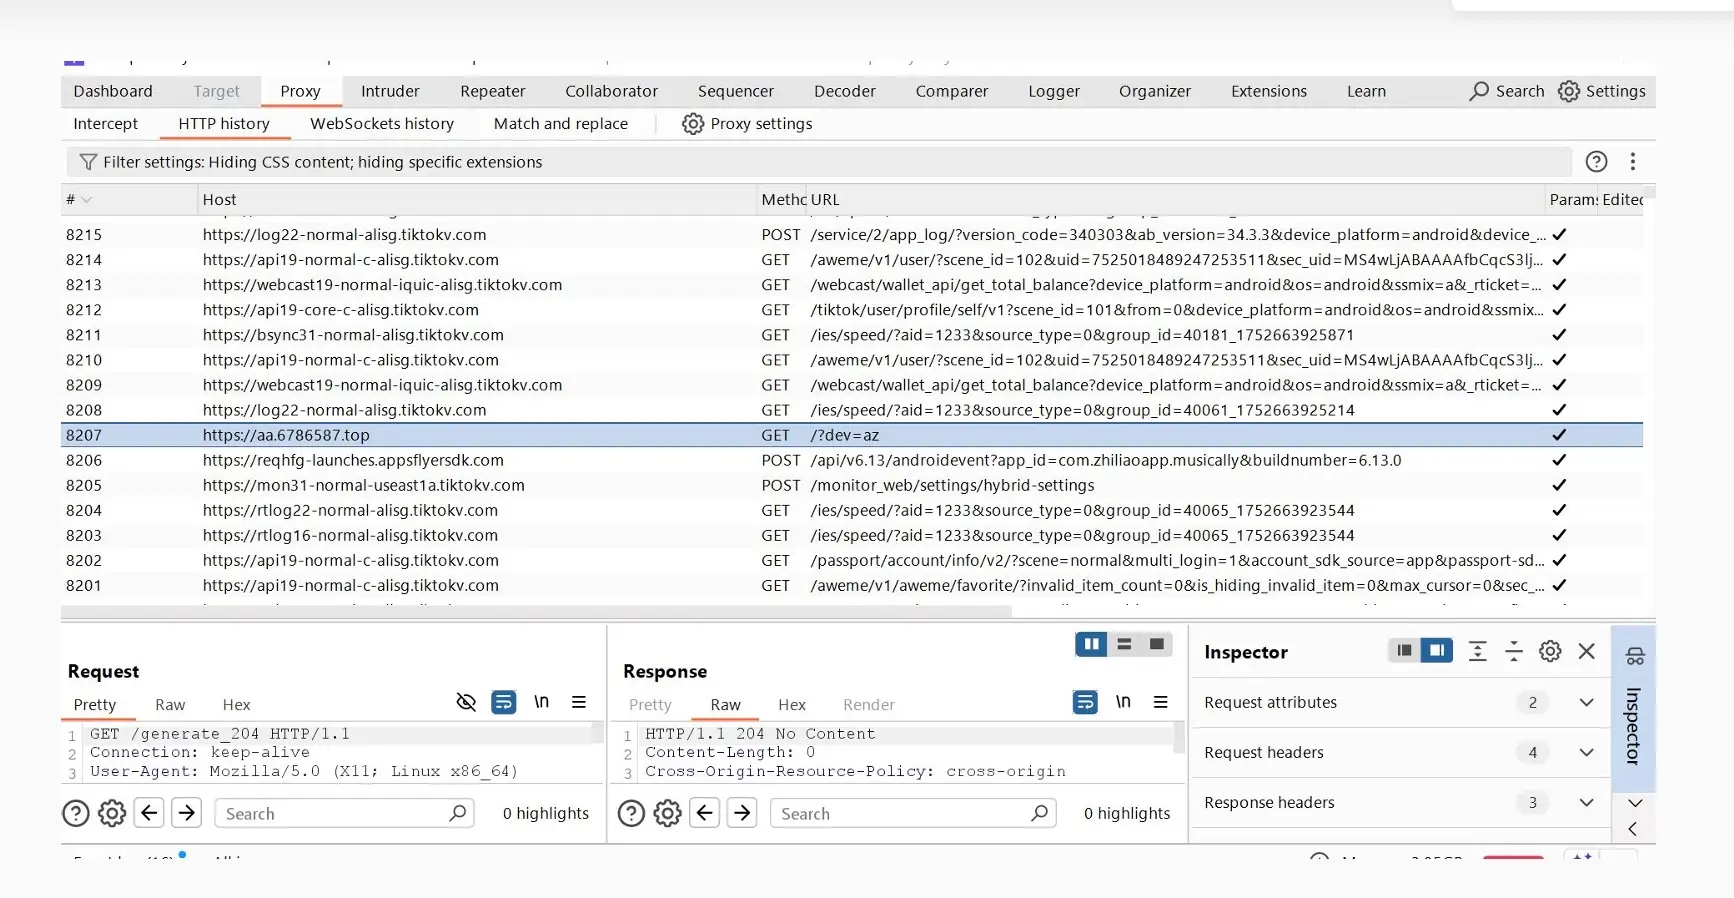Switch Response view to Render
This screenshot has height=898, width=1734.
(869, 705)
